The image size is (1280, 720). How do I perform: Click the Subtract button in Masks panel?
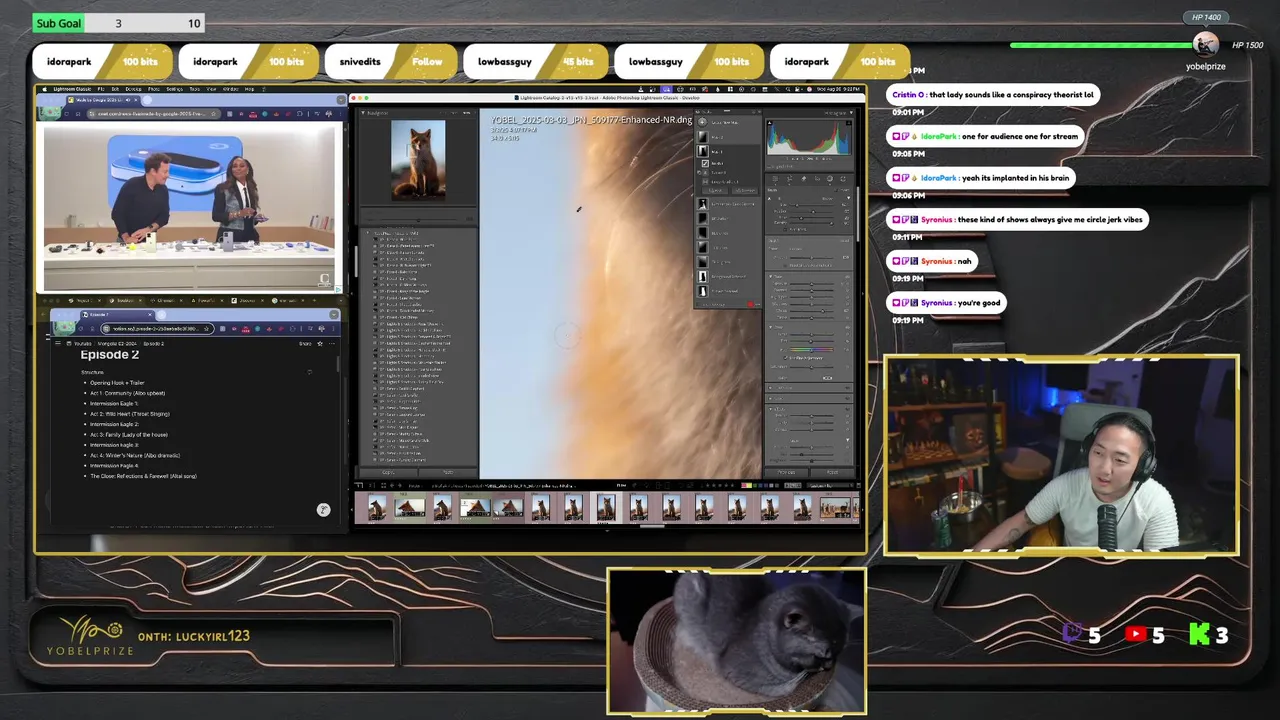(x=745, y=190)
